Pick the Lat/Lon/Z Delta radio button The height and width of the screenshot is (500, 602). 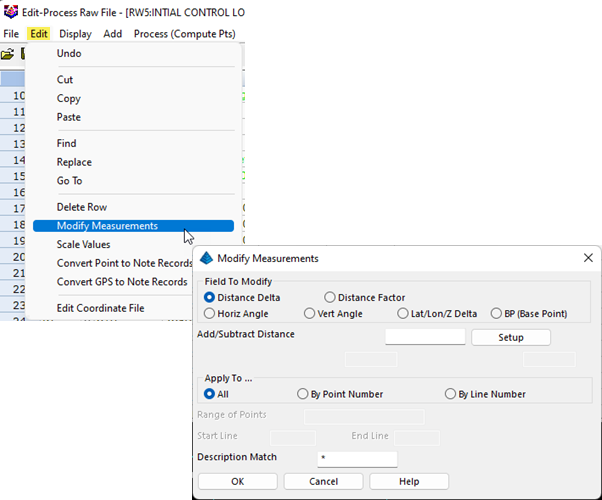[403, 314]
